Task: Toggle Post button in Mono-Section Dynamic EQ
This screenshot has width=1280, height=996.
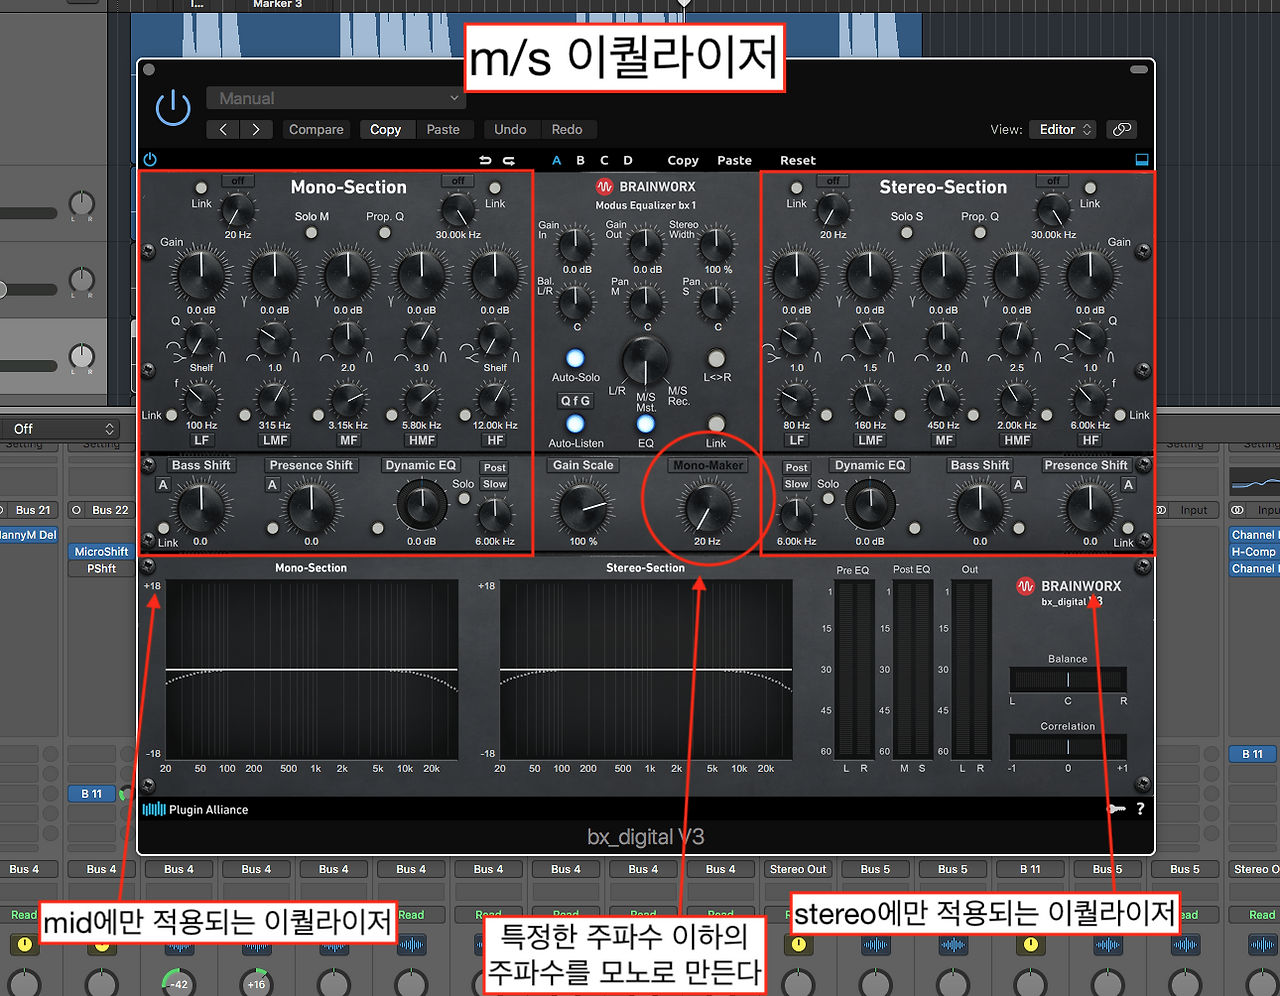Action: [495, 467]
